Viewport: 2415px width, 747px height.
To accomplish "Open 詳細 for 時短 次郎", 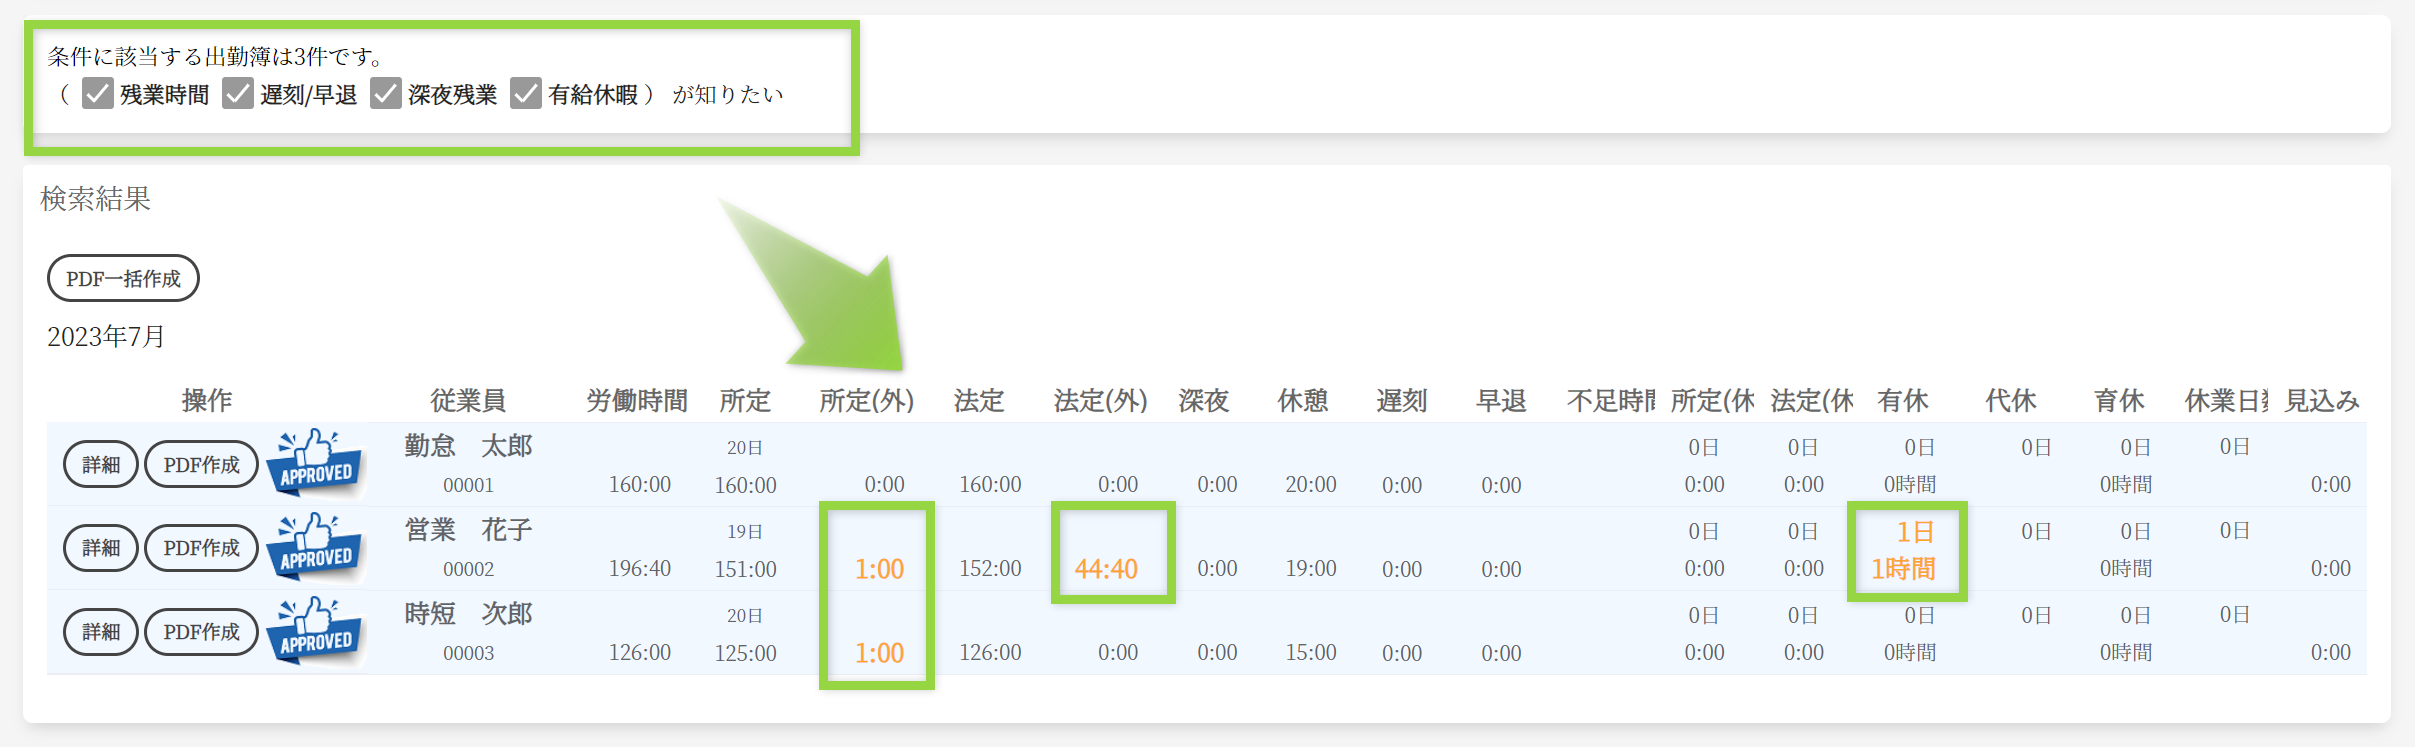I will (101, 632).
